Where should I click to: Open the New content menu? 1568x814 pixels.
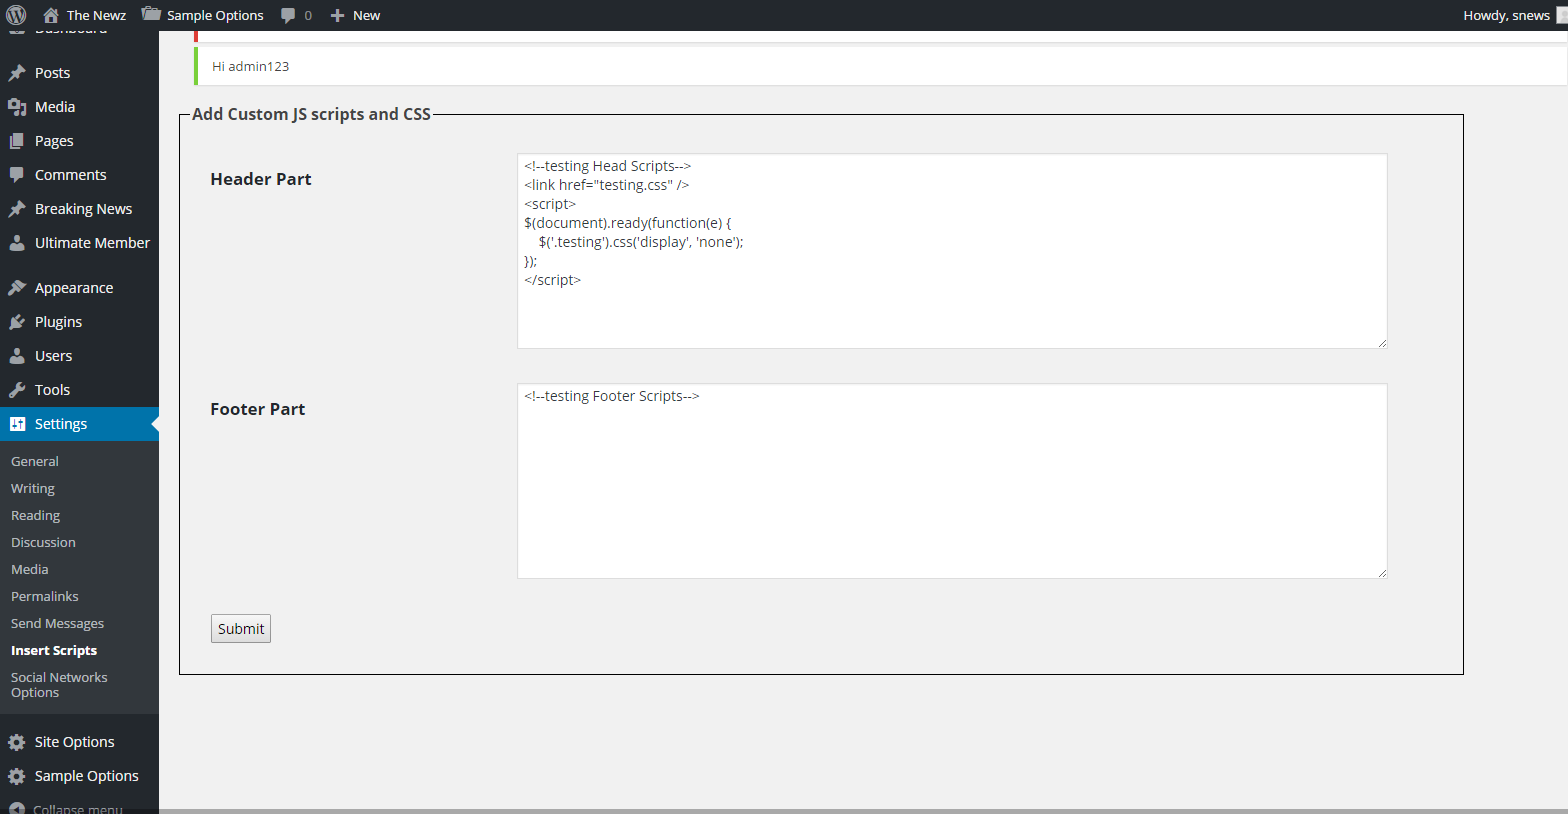(x=367, y=15)
